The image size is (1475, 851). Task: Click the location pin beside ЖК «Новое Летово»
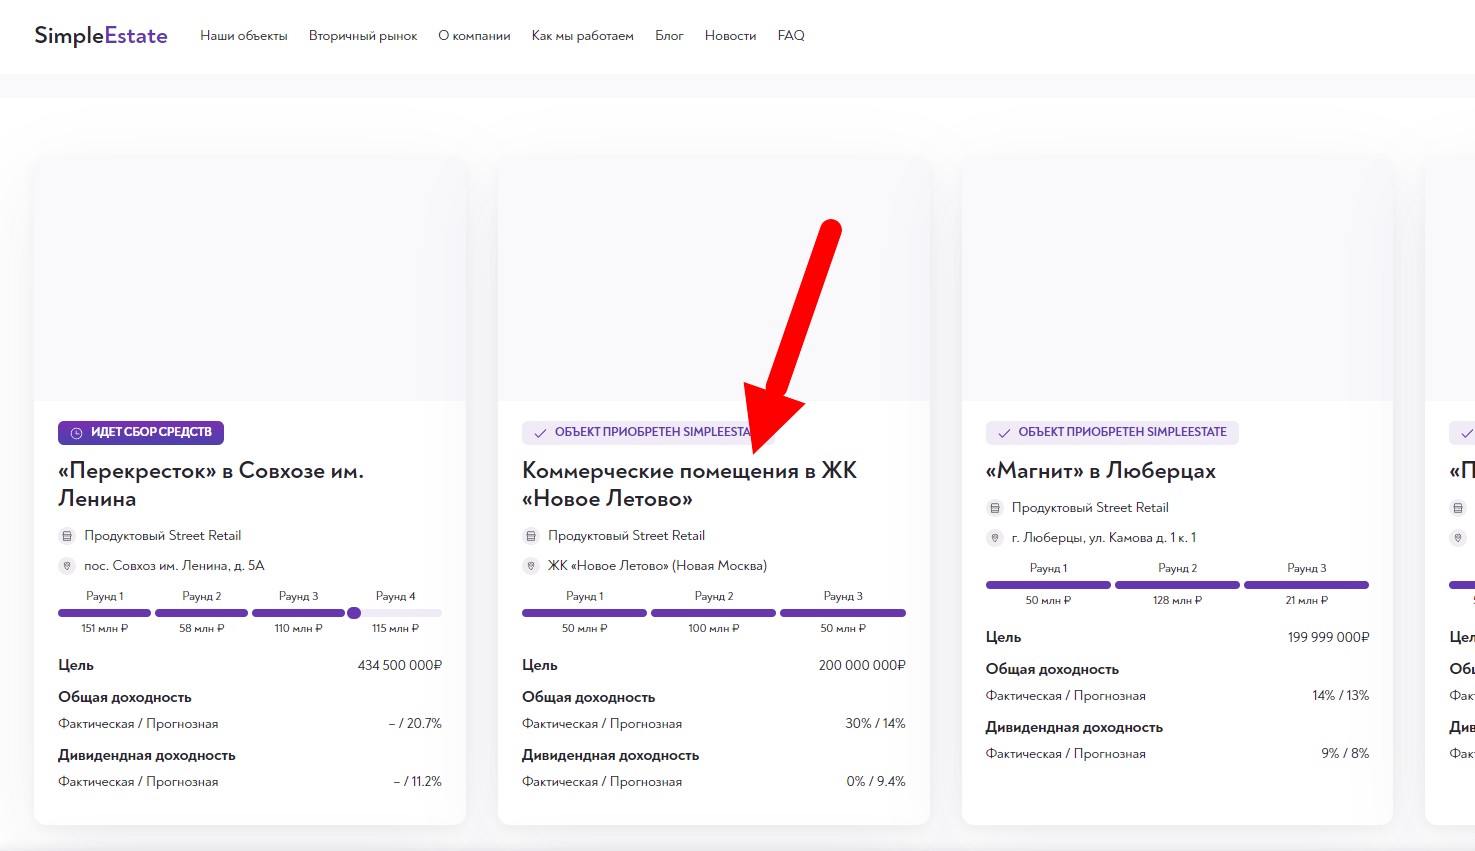[x=531, y=566]
